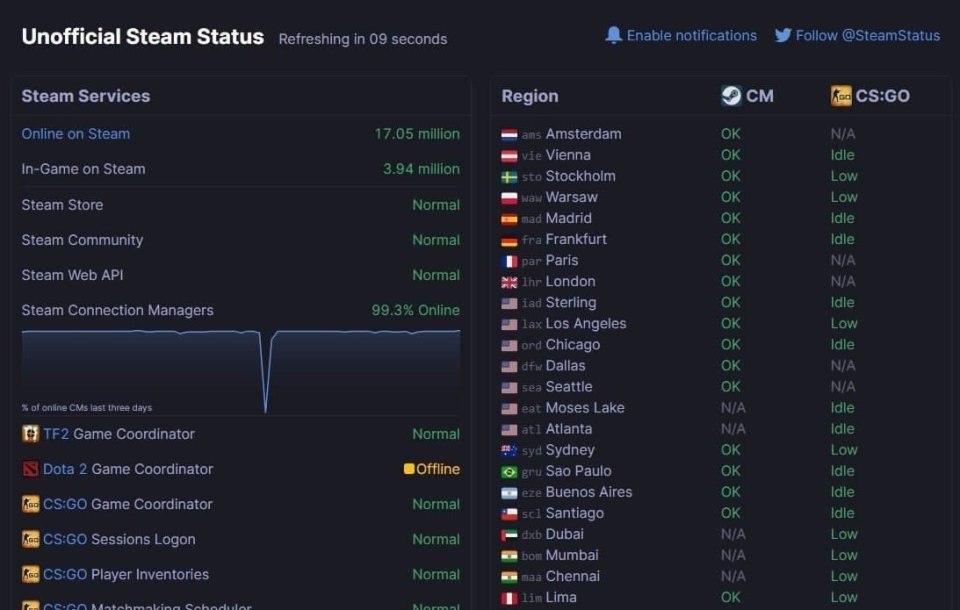Click the yellow Offline status for Dota 2
Image resolution: width=960 pixels, height=610 pixels.
click(432, 469)
